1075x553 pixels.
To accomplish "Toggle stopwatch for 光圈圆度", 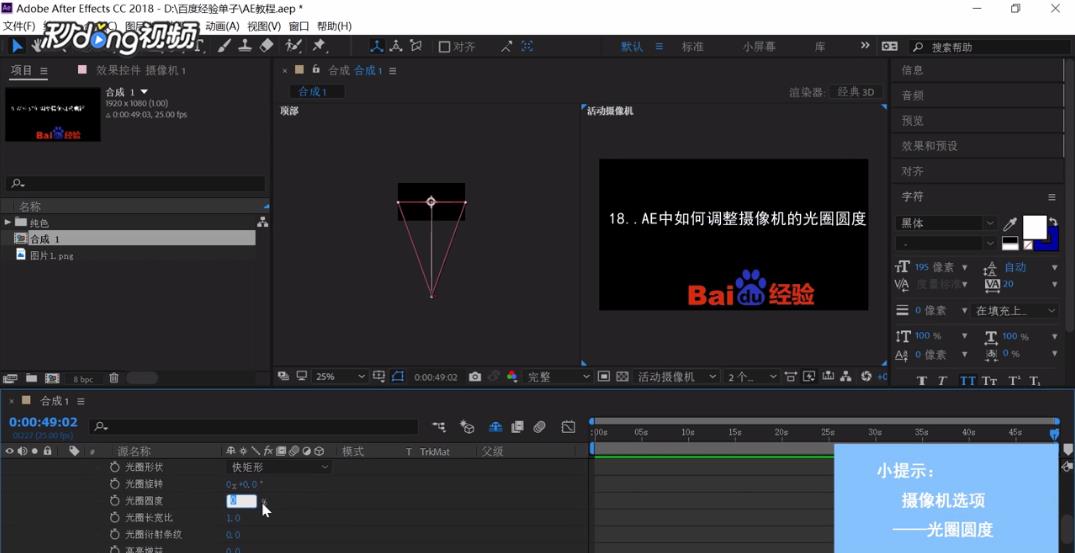I will pyautogui.click(x=114, y=501).
